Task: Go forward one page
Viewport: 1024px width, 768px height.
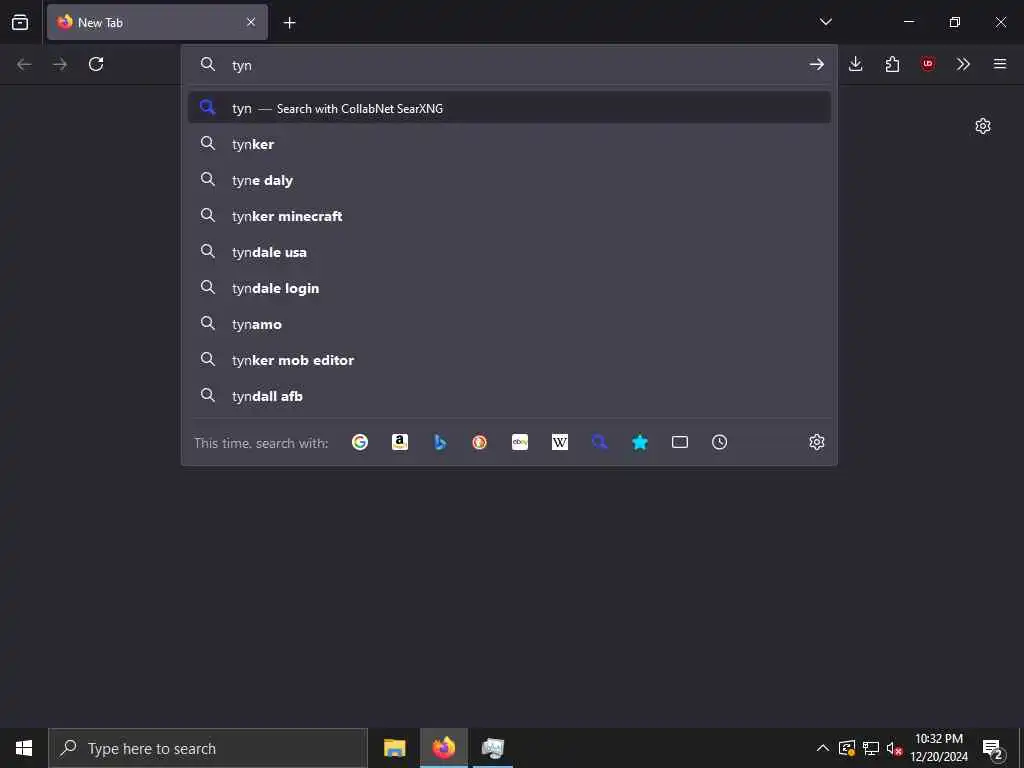Action: pos(60,64)
